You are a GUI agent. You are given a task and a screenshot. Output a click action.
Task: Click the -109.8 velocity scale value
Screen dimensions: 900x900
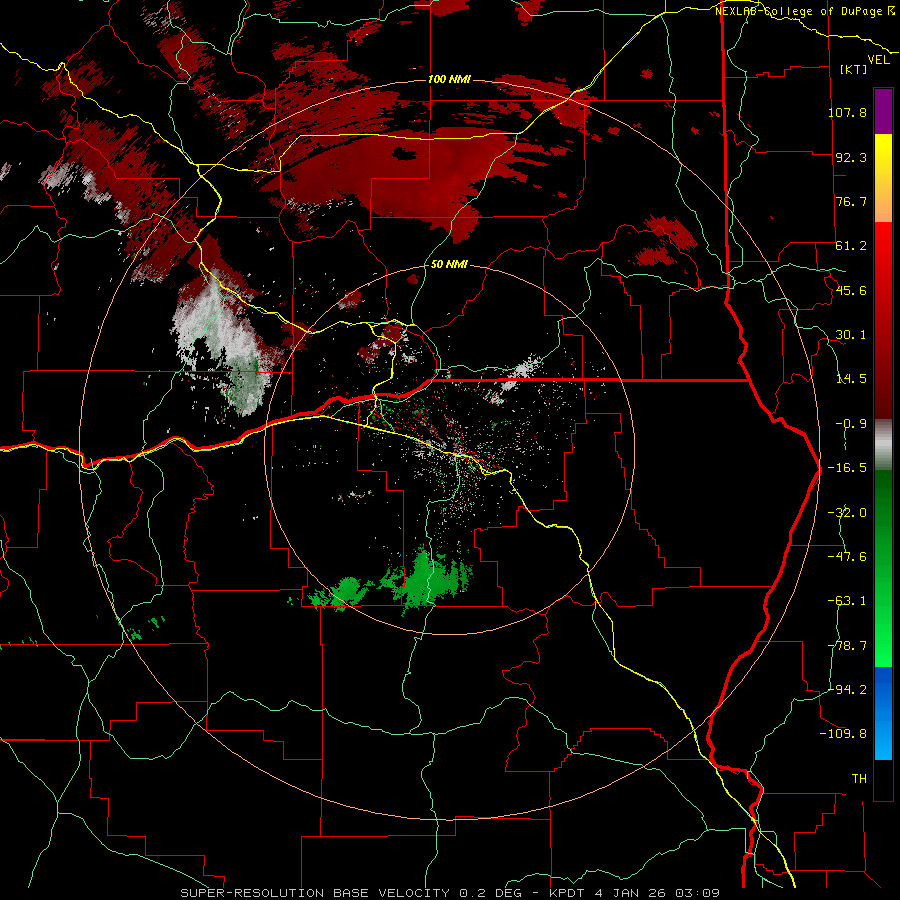(x=844, y=734)
